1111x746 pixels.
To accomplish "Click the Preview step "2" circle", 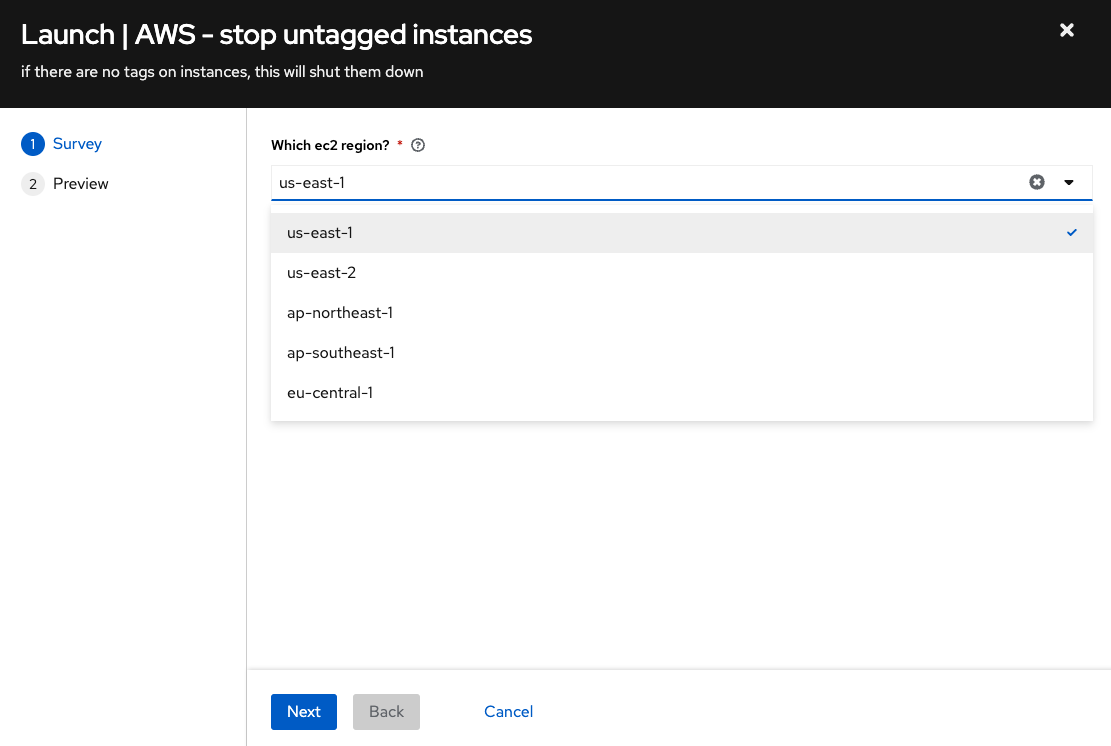I will click(x=33, y=183).
